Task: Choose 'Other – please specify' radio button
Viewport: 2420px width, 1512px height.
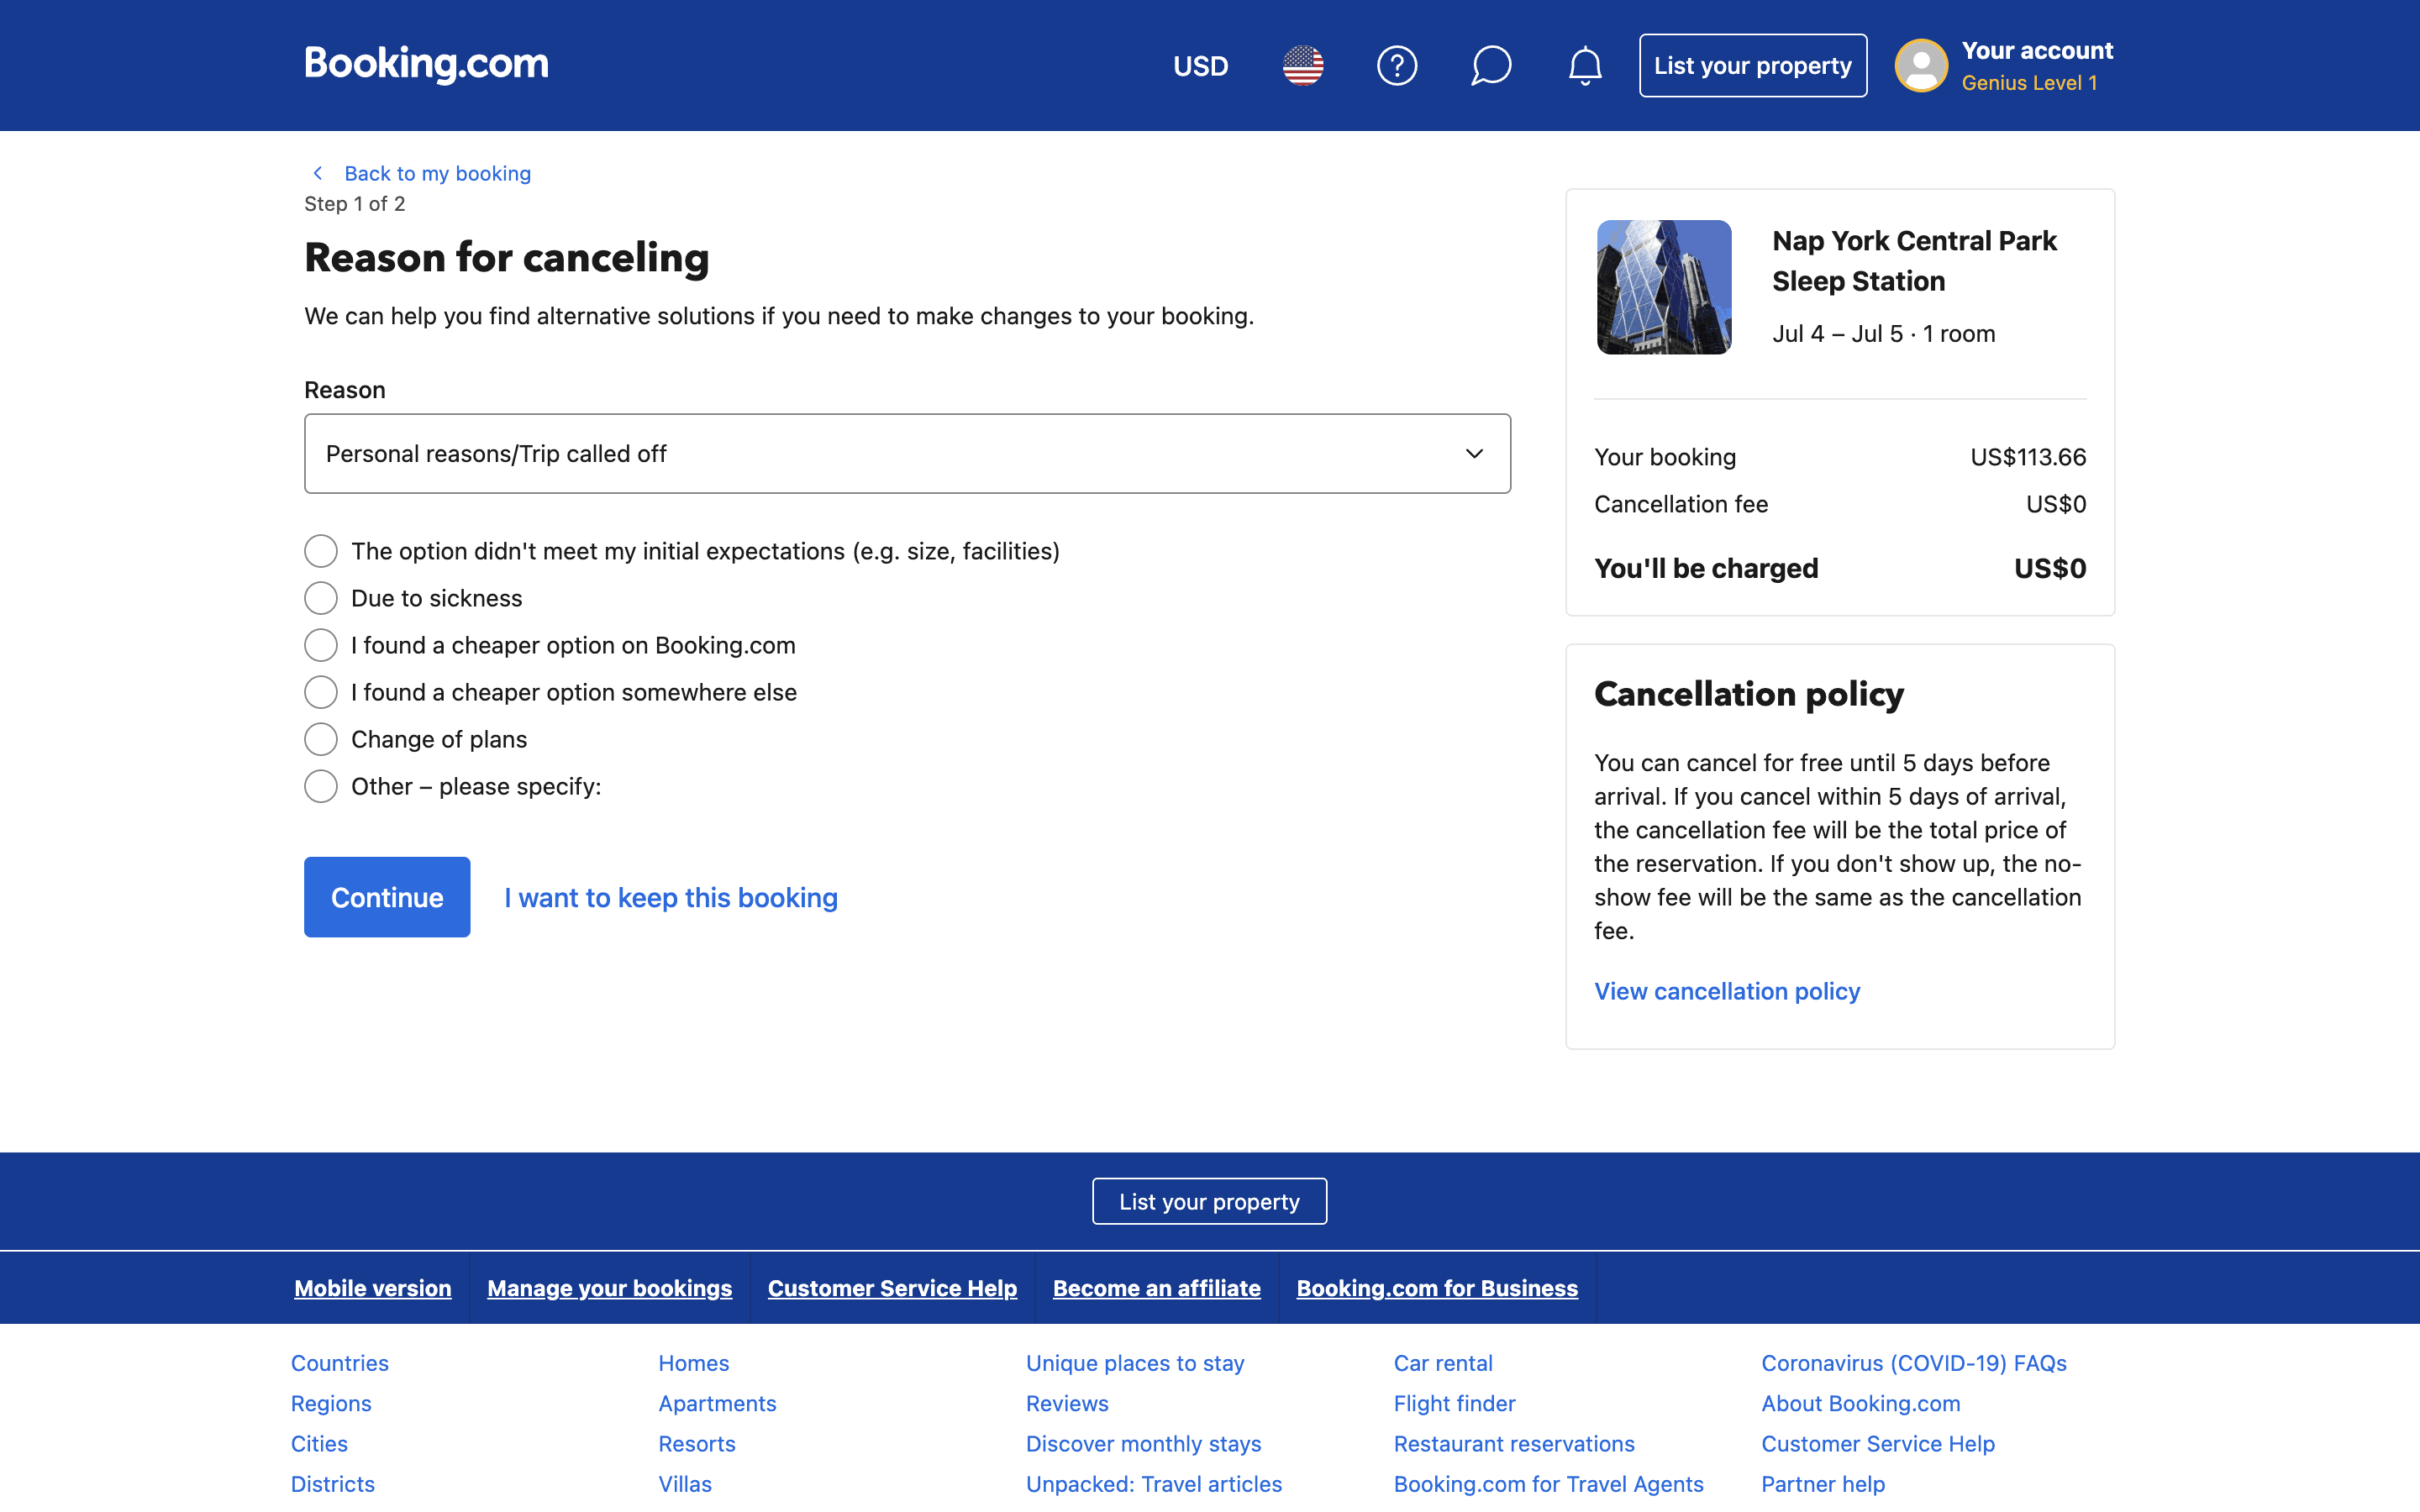Action: (321, 786)
